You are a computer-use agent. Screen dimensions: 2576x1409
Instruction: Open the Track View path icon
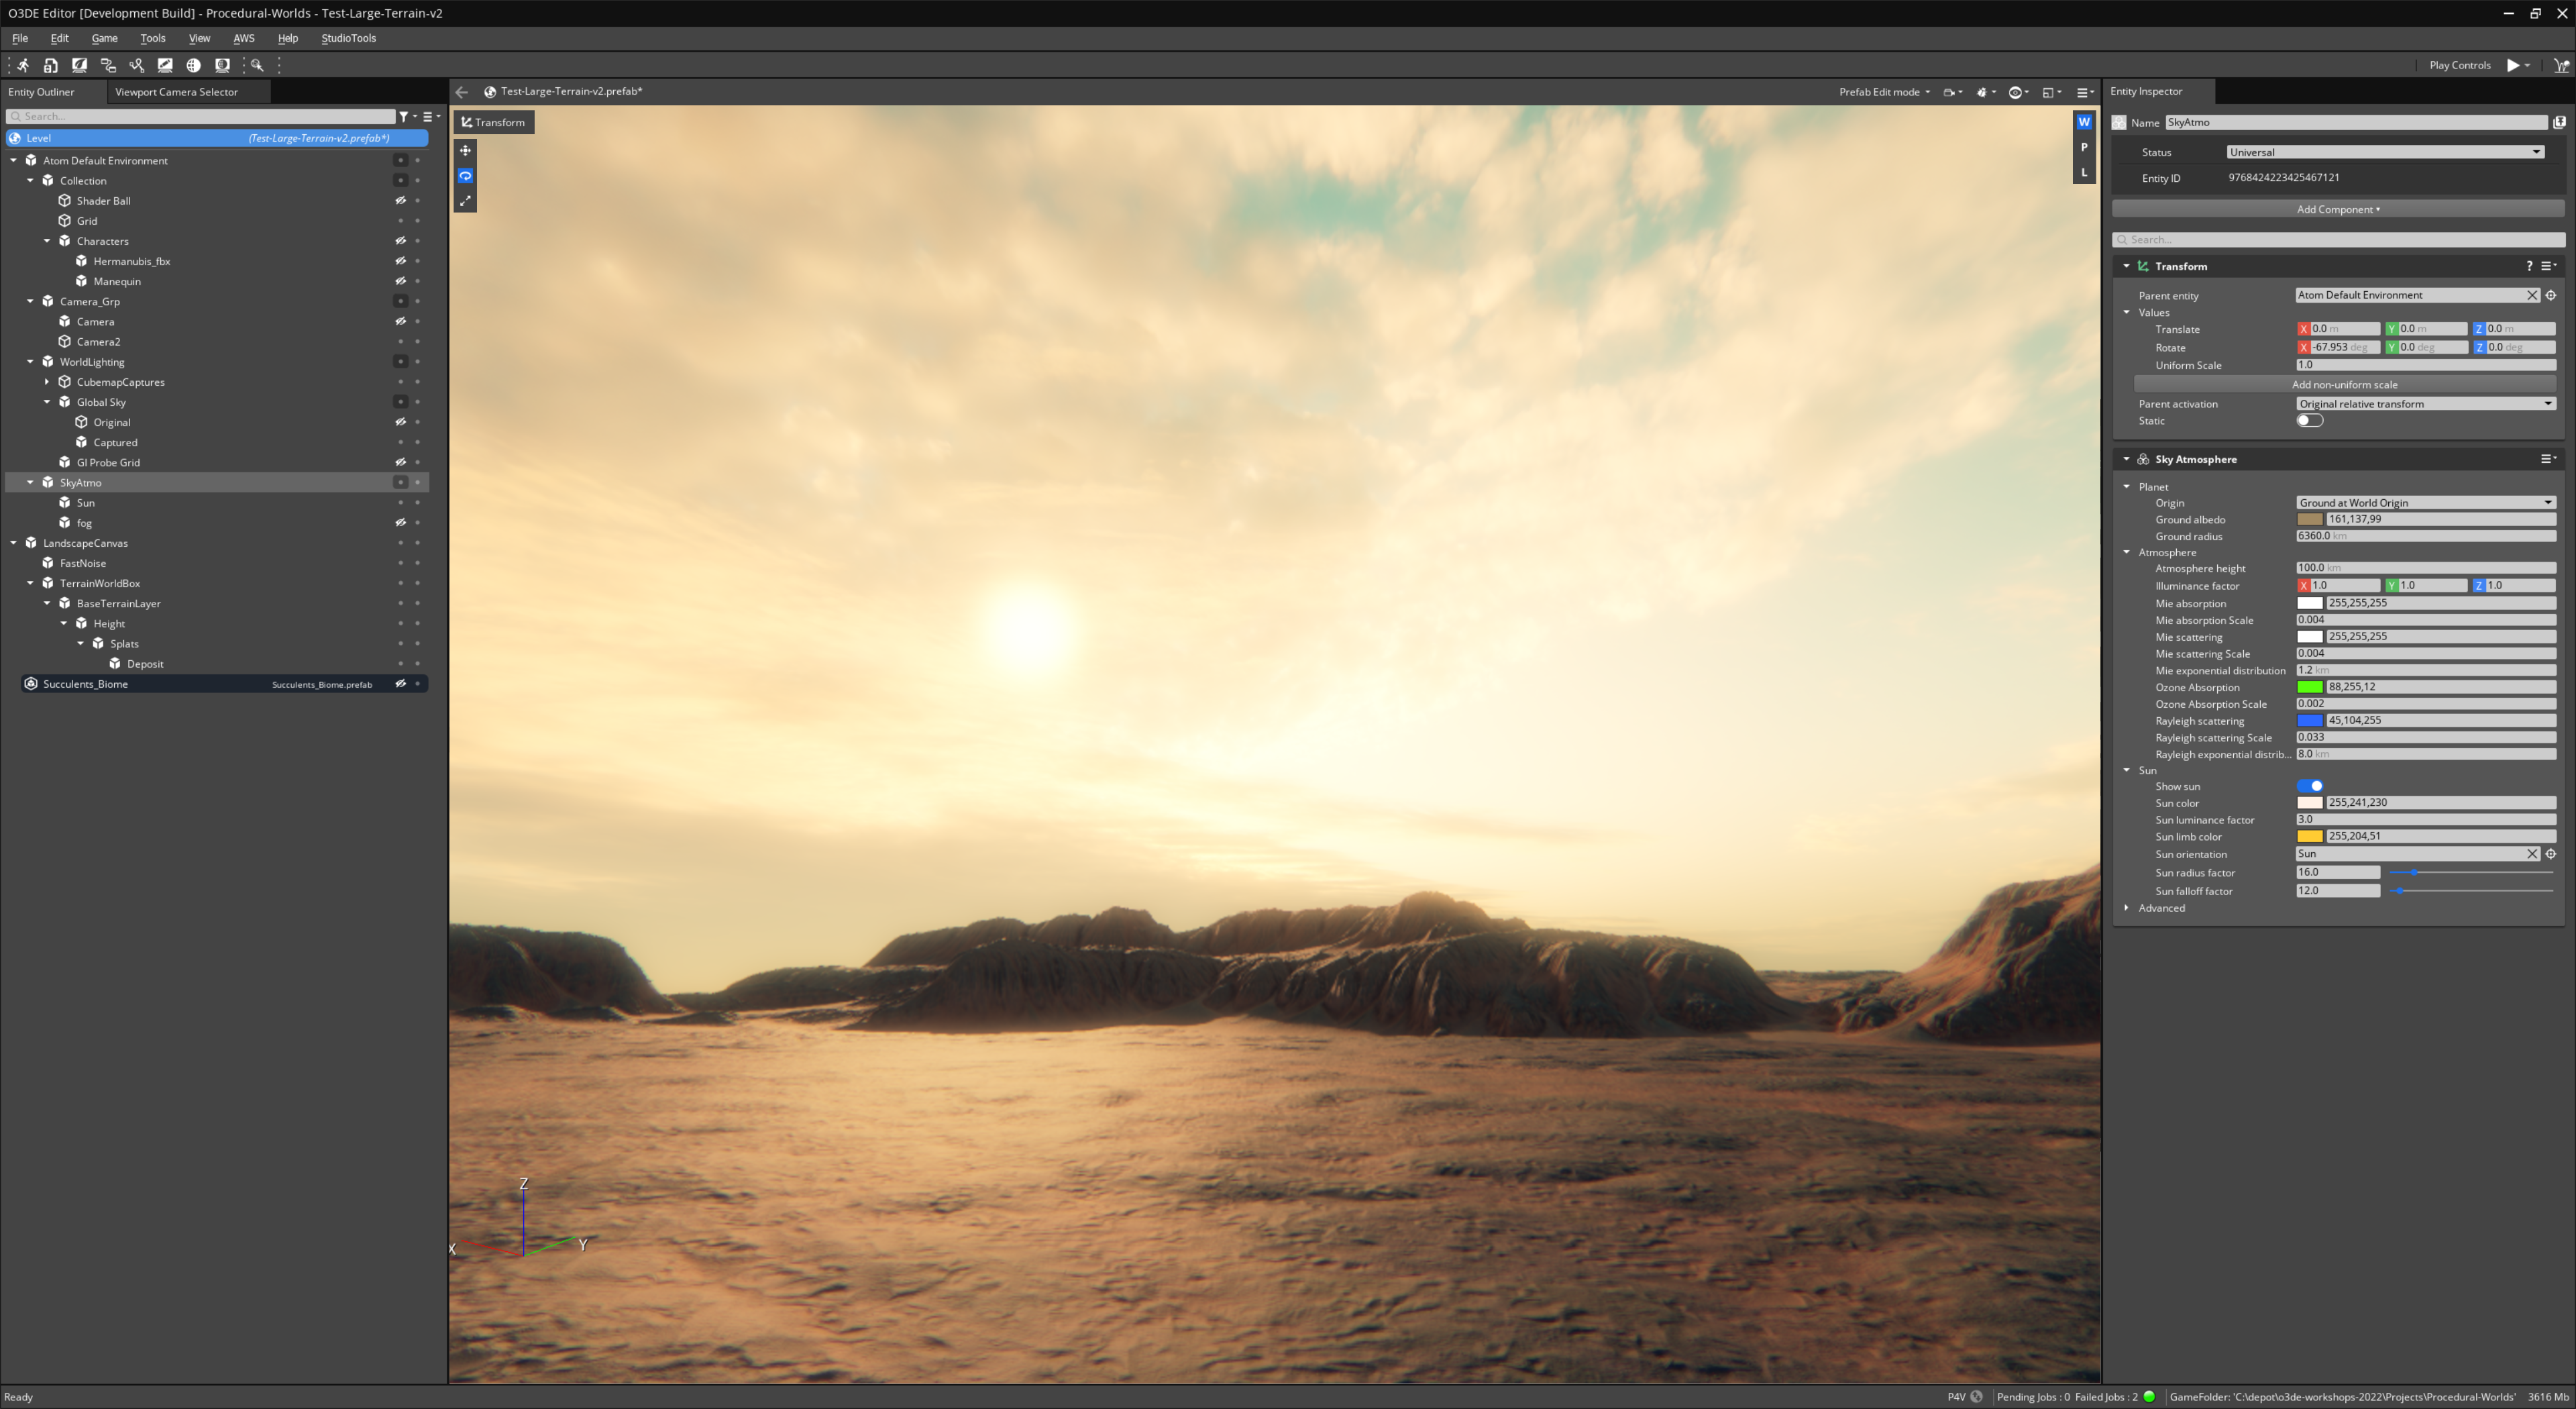click(137, 65)
